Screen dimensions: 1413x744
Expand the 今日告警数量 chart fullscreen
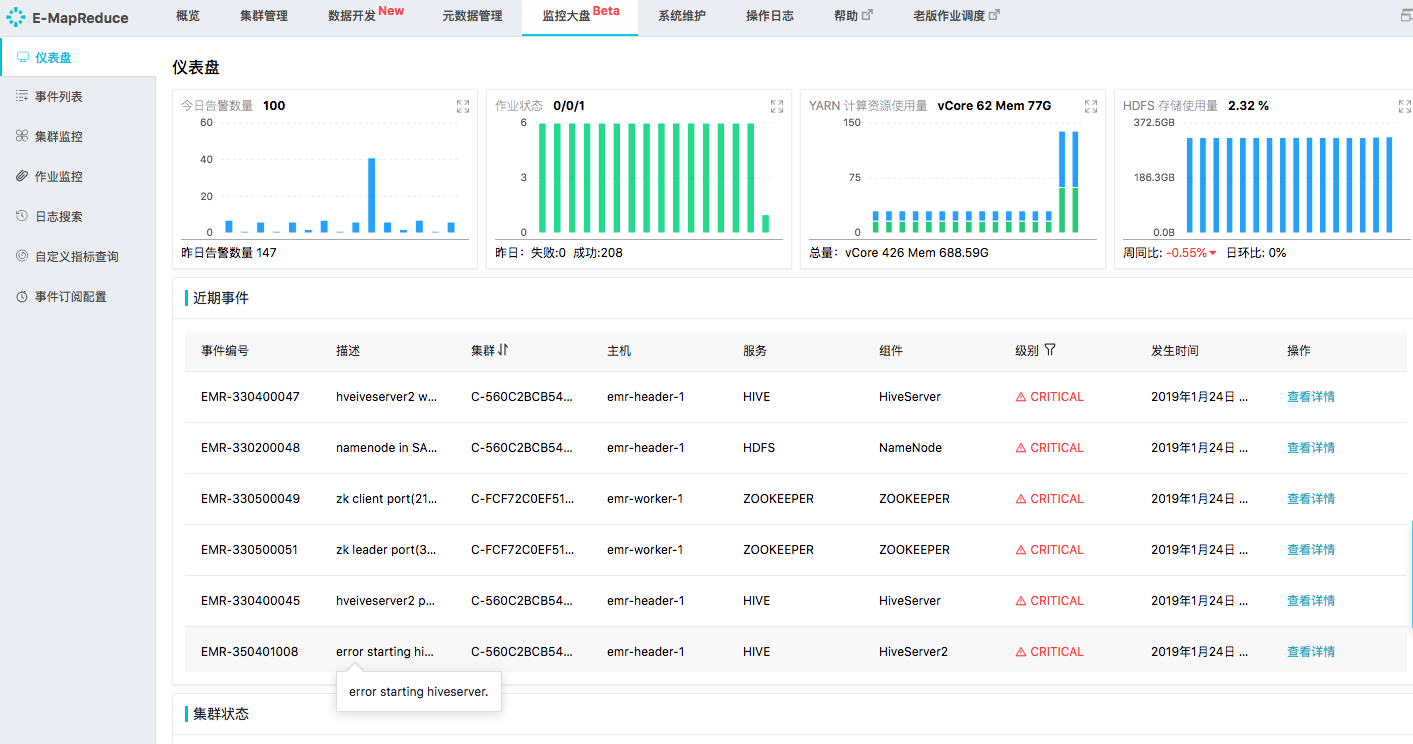[463, 106]
